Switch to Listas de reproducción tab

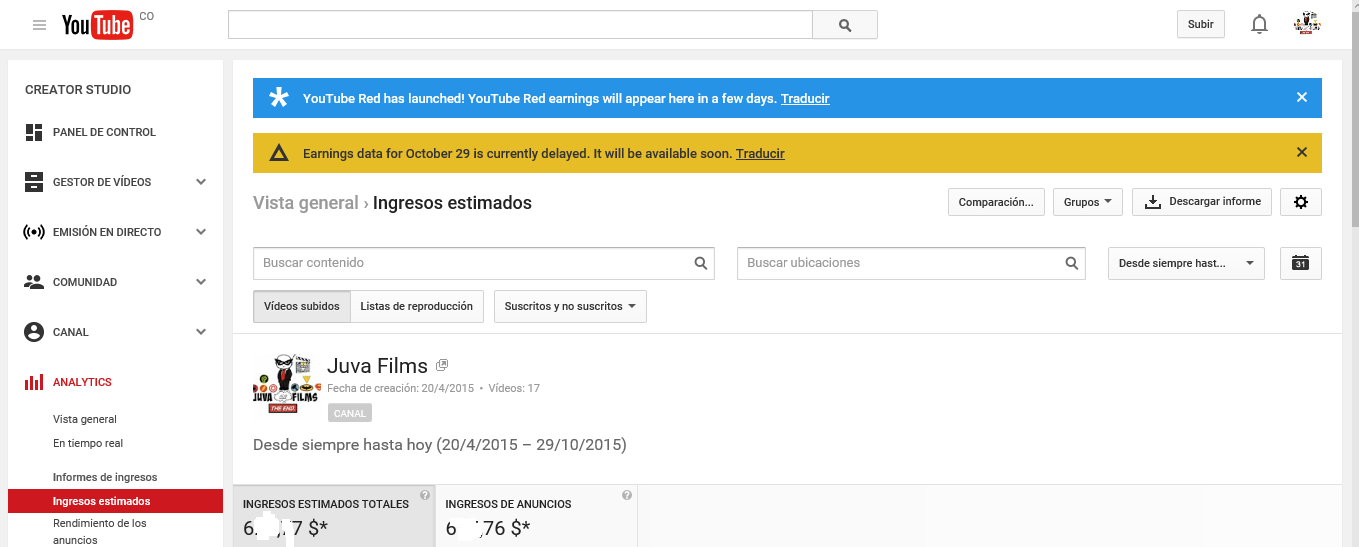coord(417,306)
